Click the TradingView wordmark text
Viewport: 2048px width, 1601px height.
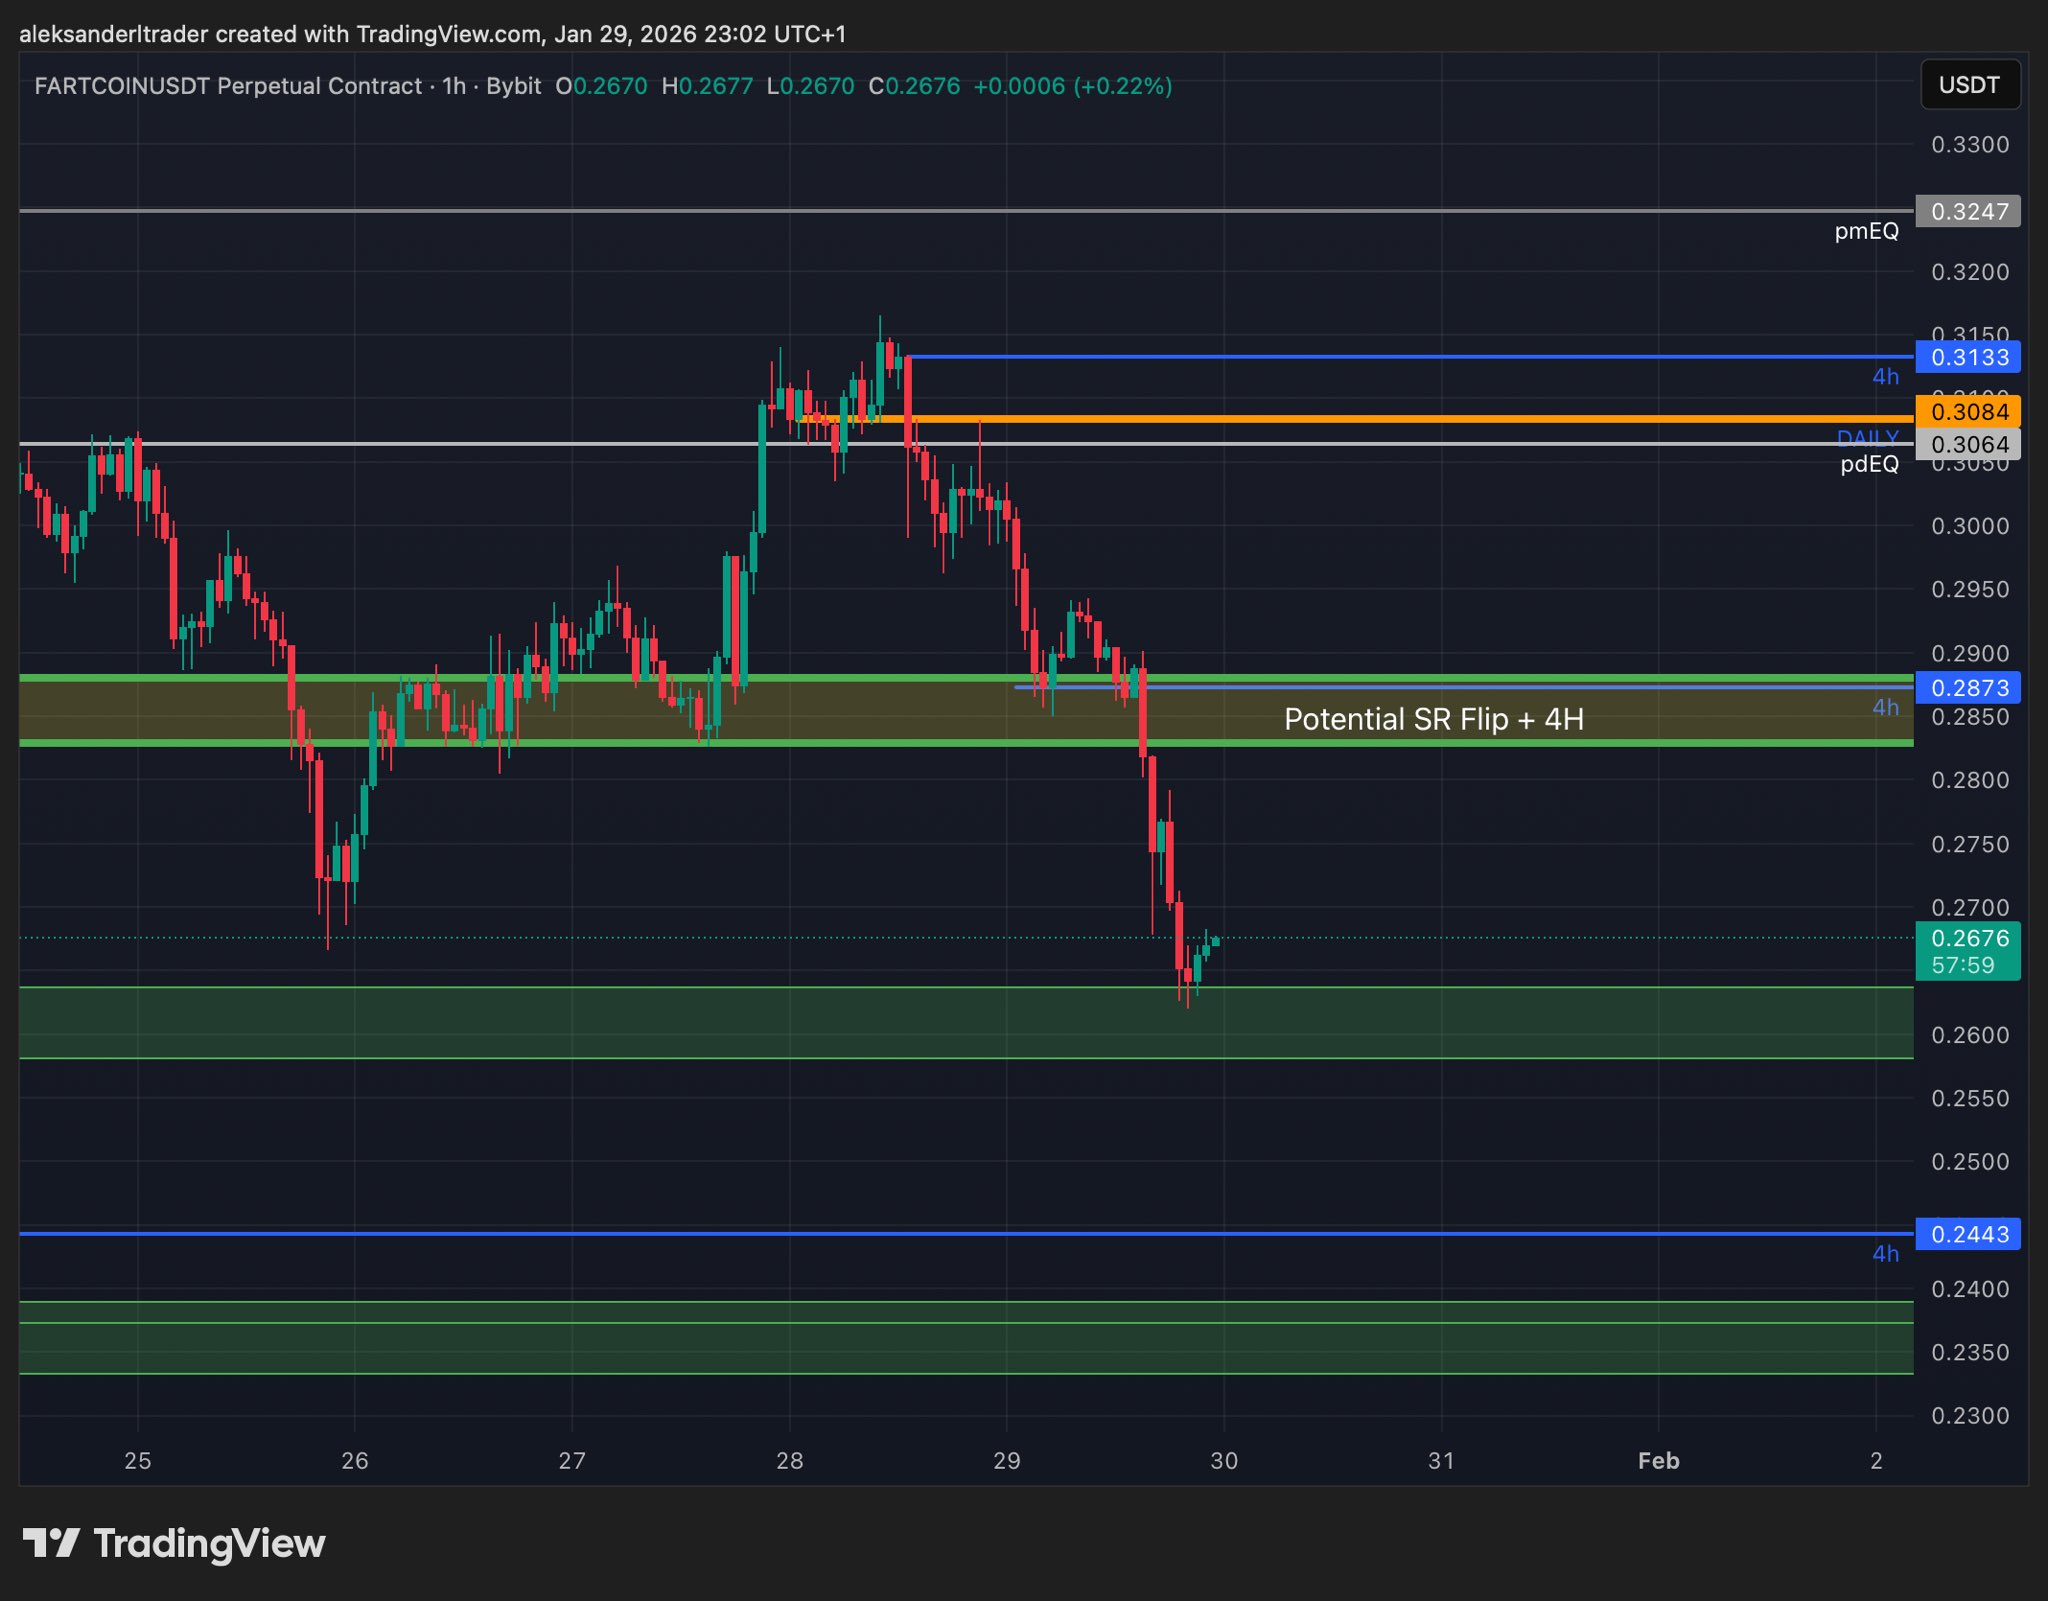(x=209, y=1544)
